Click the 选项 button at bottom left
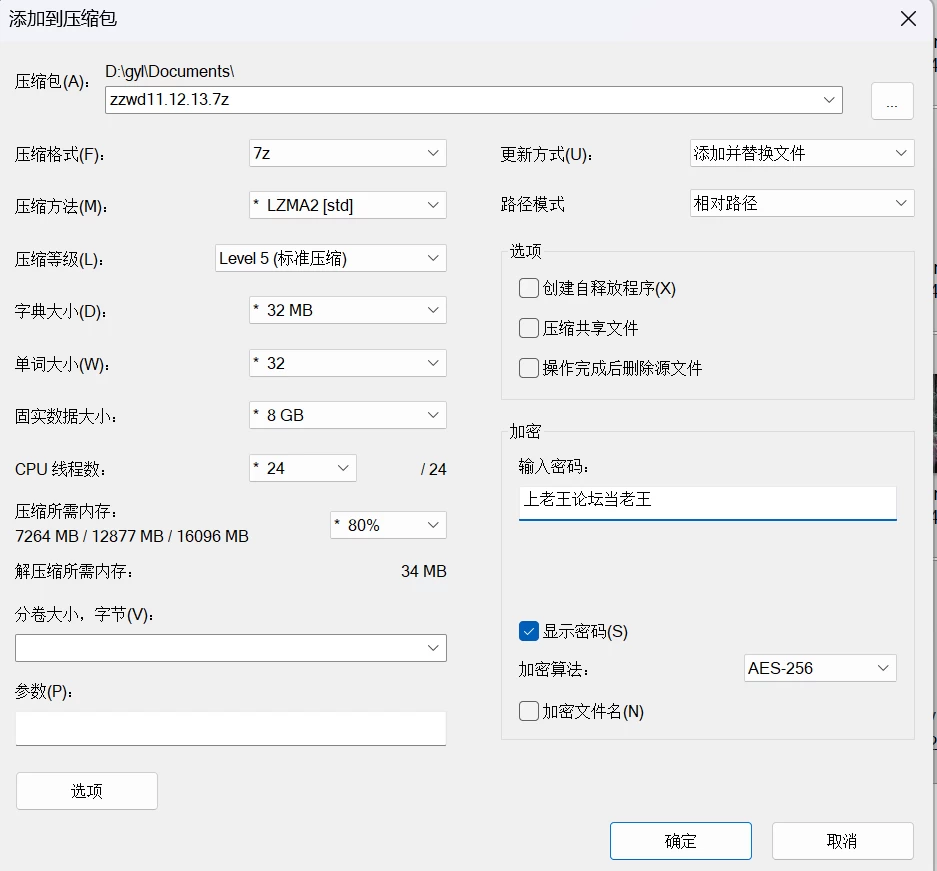Image resolution: width=937 pixels, height=871 pixels. click(x=87, y=791)
